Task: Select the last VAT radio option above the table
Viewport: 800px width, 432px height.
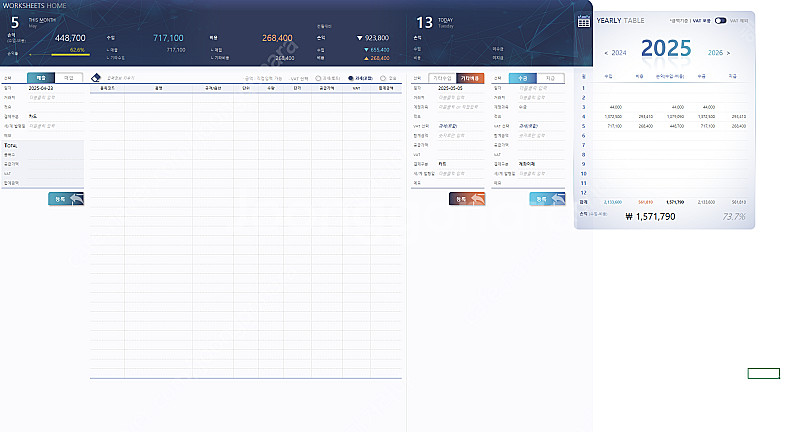Action: (x=383, y=78)
